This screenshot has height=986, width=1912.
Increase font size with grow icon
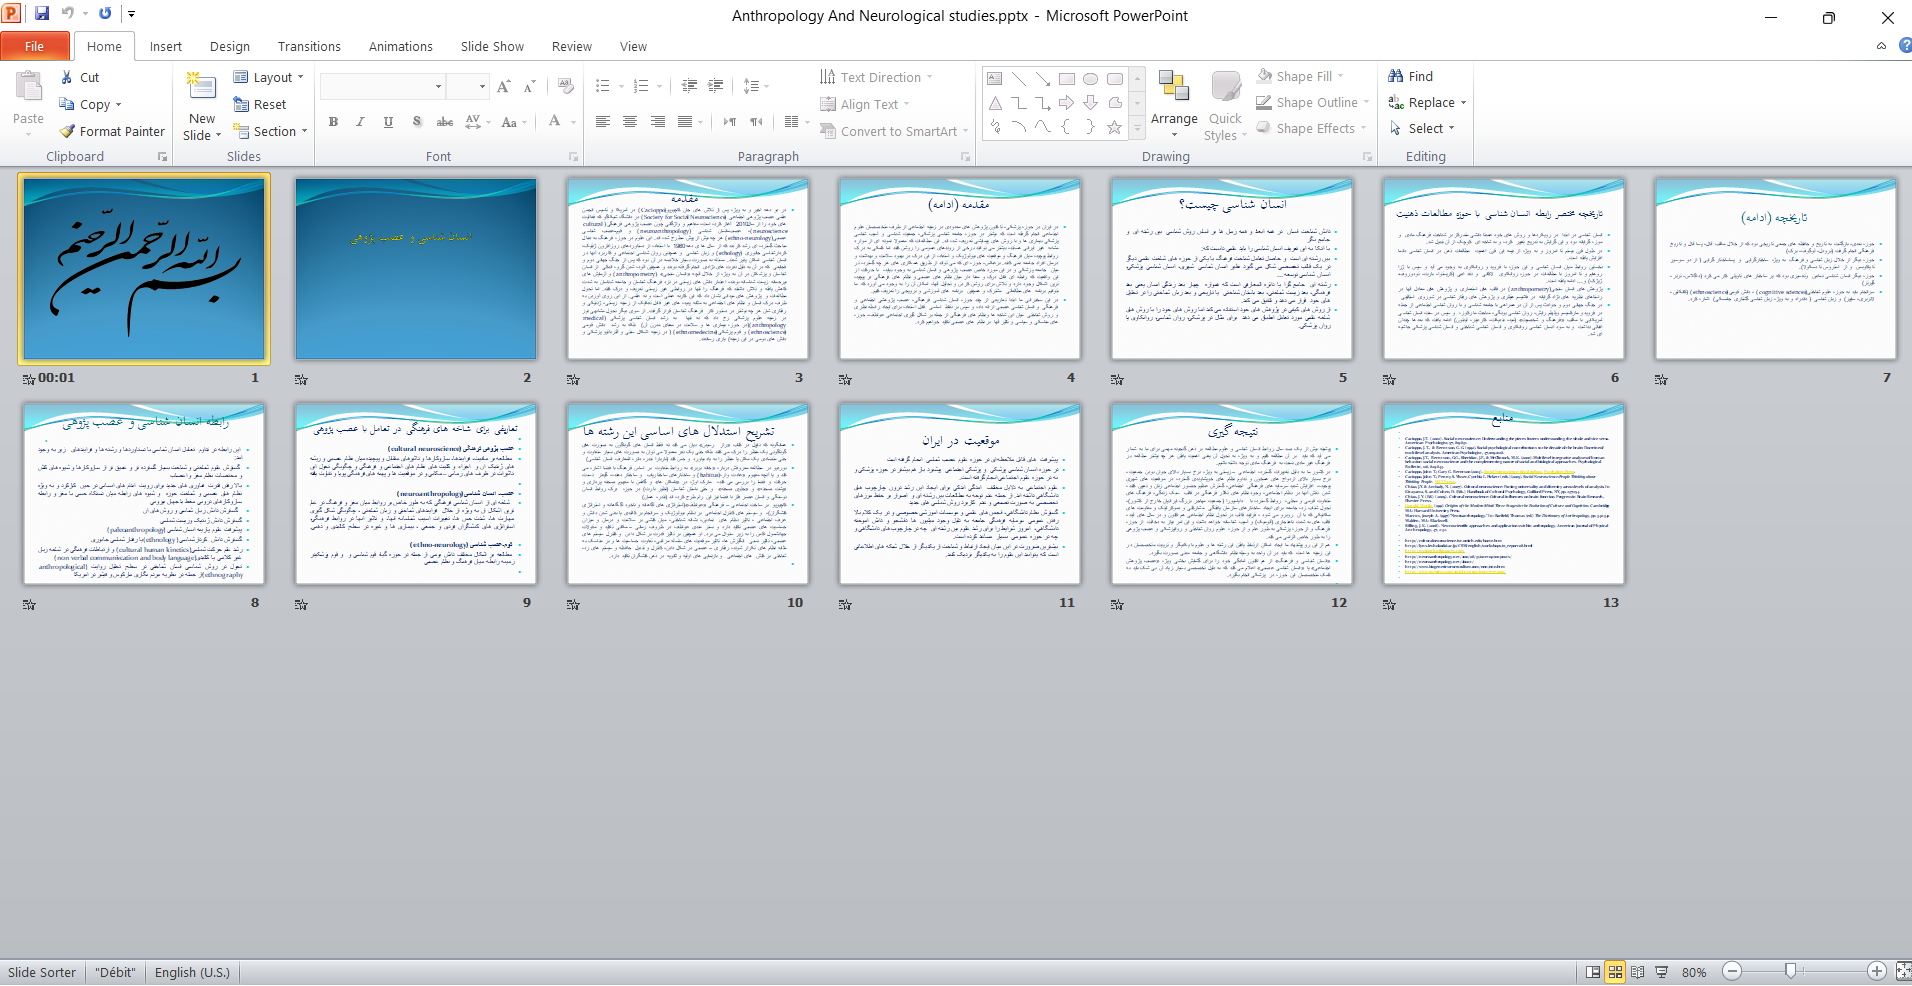504,87
